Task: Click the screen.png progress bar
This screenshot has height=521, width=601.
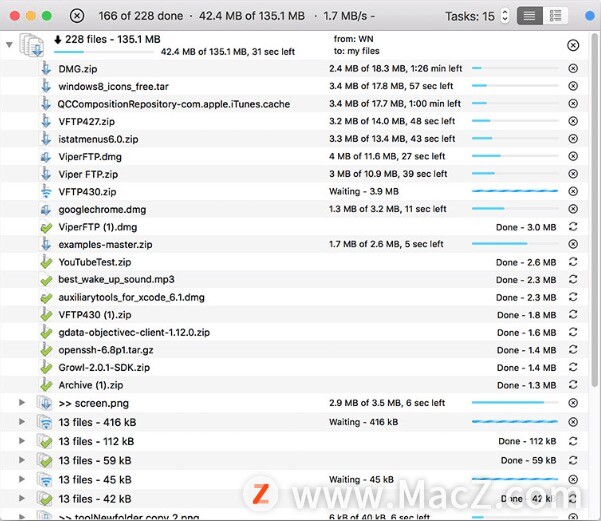Action: pyautogui.click(x=515, y=403)
